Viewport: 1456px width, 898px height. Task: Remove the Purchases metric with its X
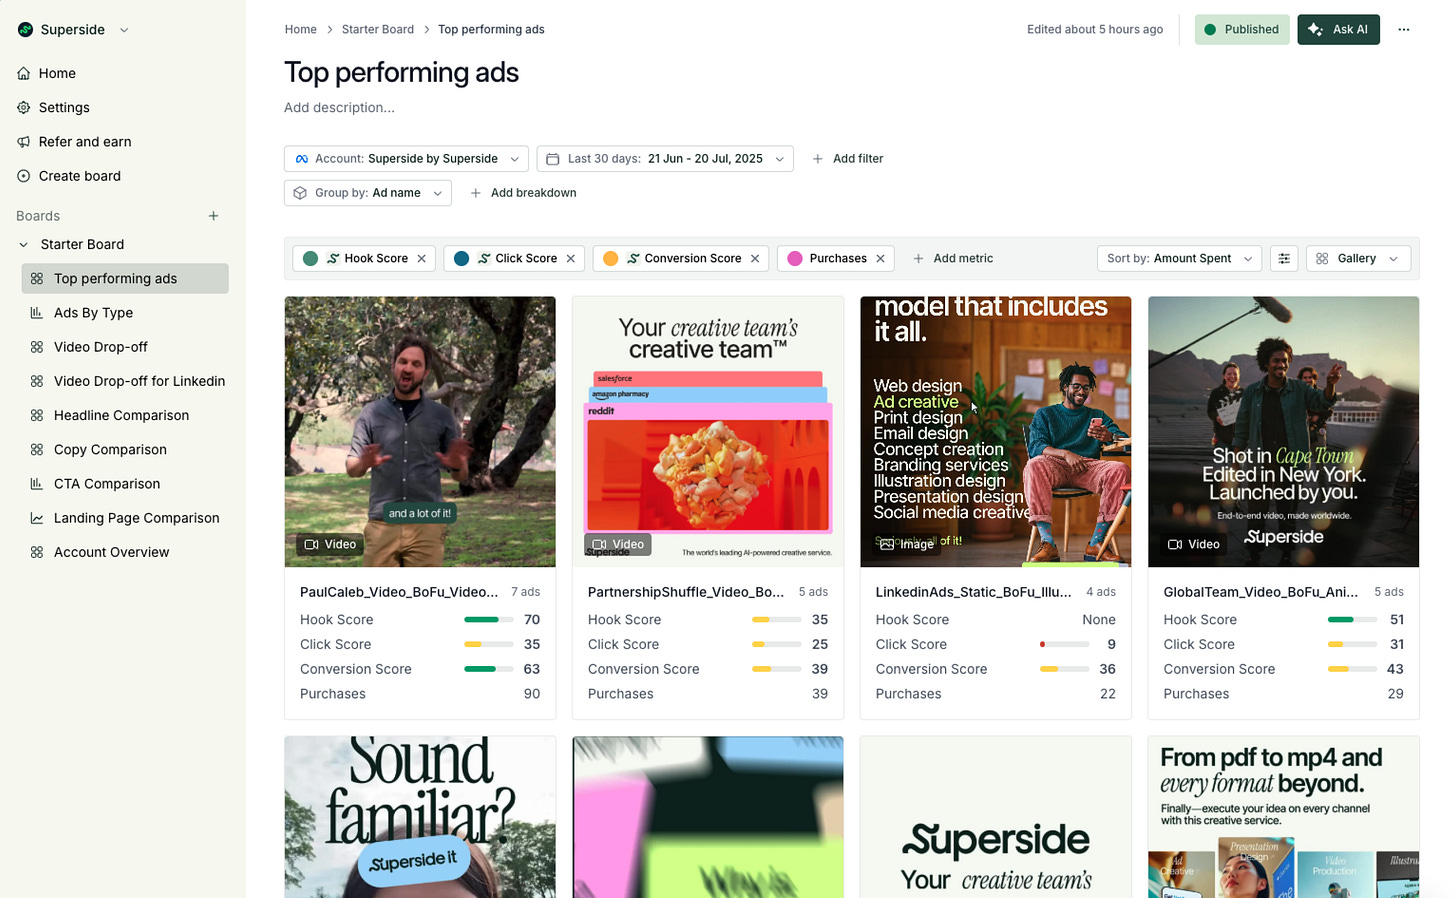880,258
